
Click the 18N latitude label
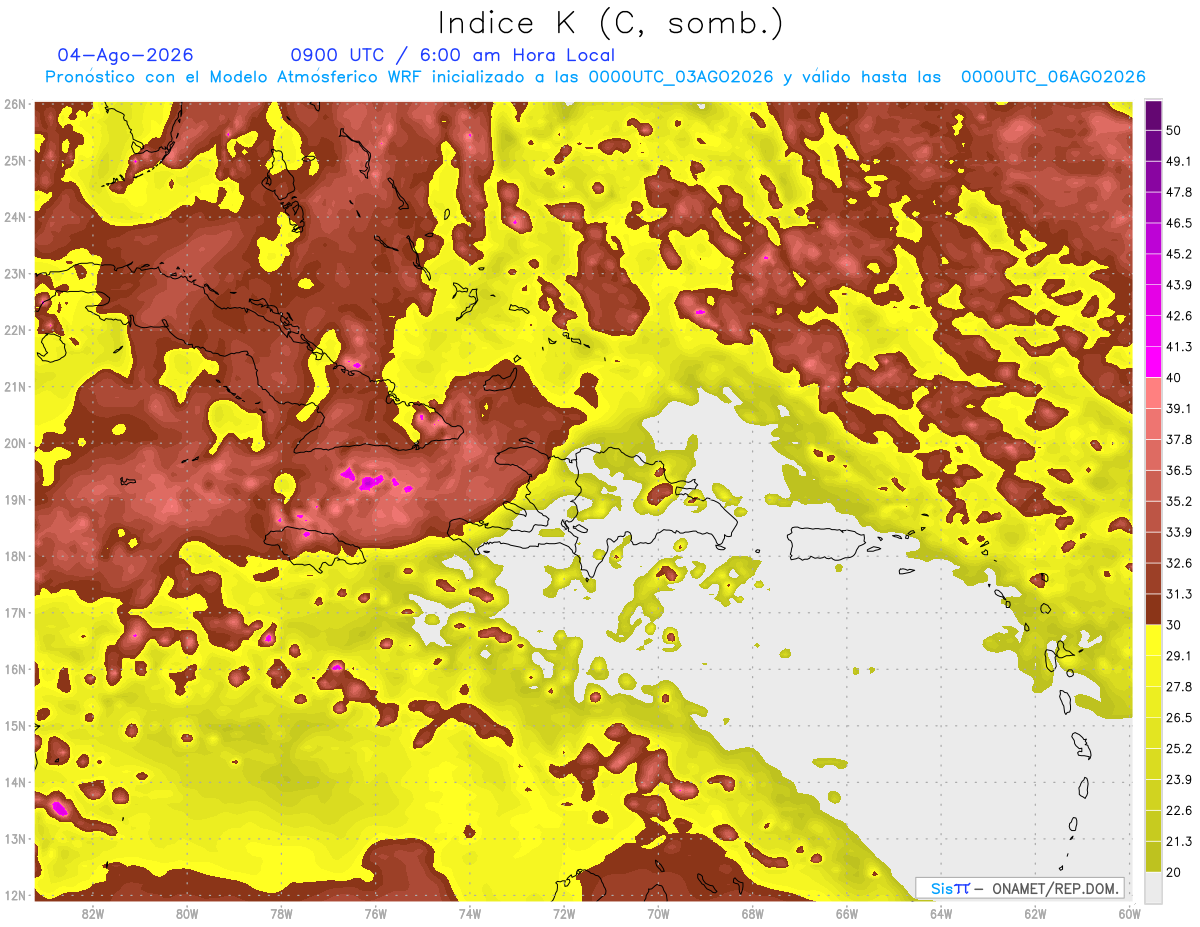15,556
